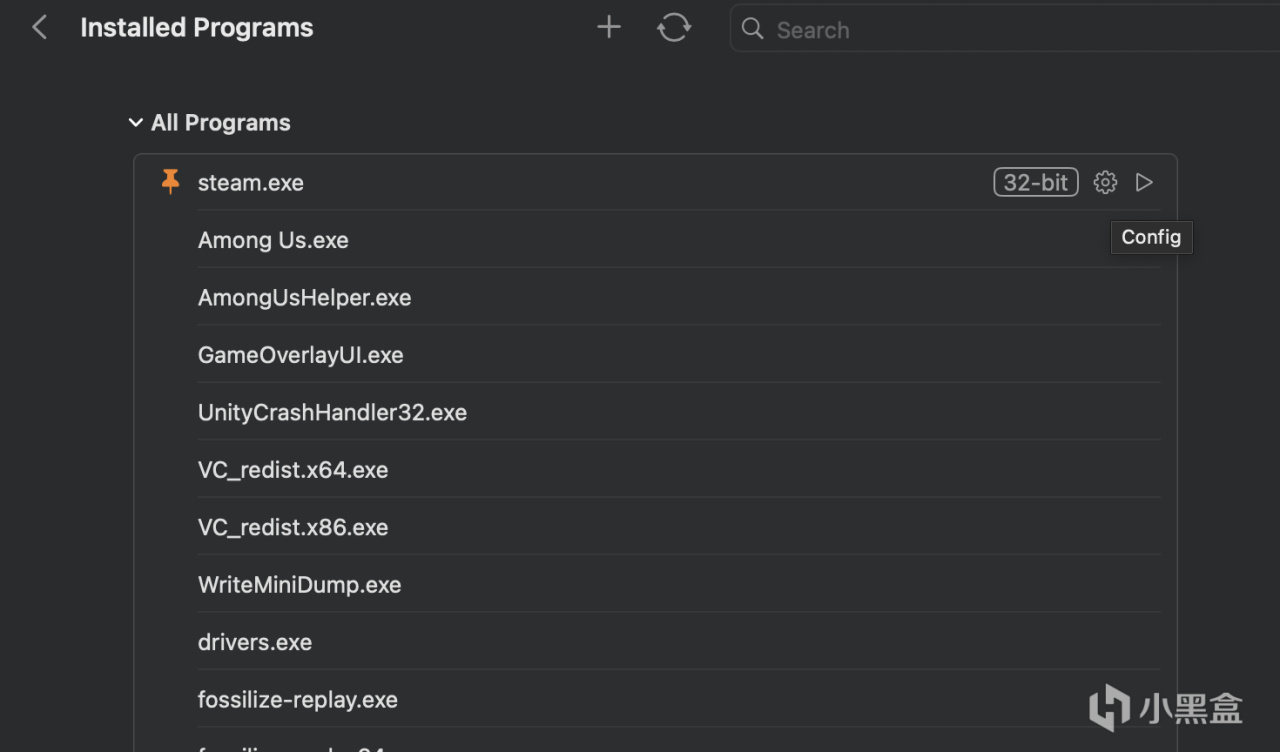
Task: Select Among Us.exe in the list
Action: (273, 240)
